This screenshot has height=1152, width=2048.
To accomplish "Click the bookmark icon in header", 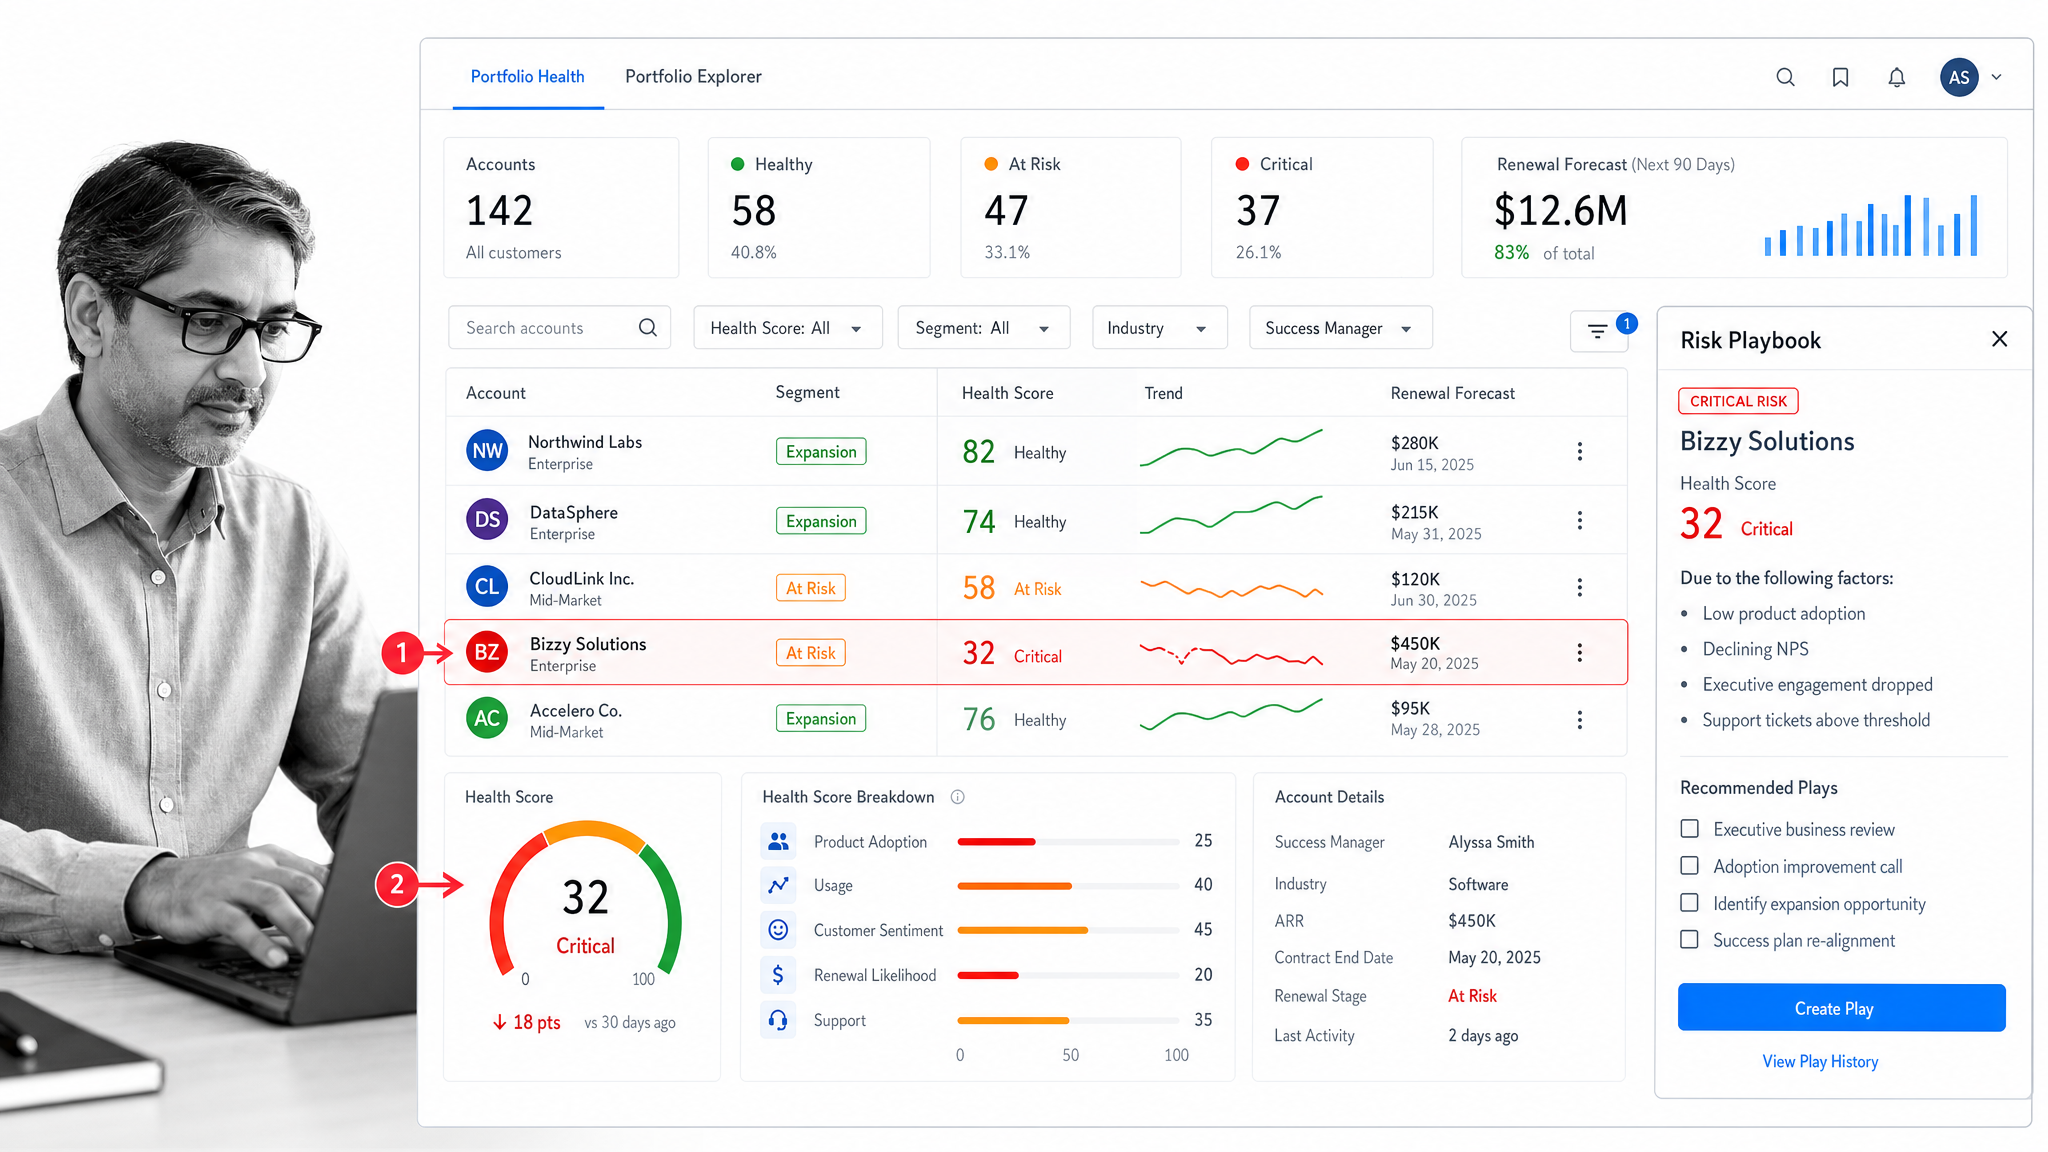I will [x=1840, y=77].
